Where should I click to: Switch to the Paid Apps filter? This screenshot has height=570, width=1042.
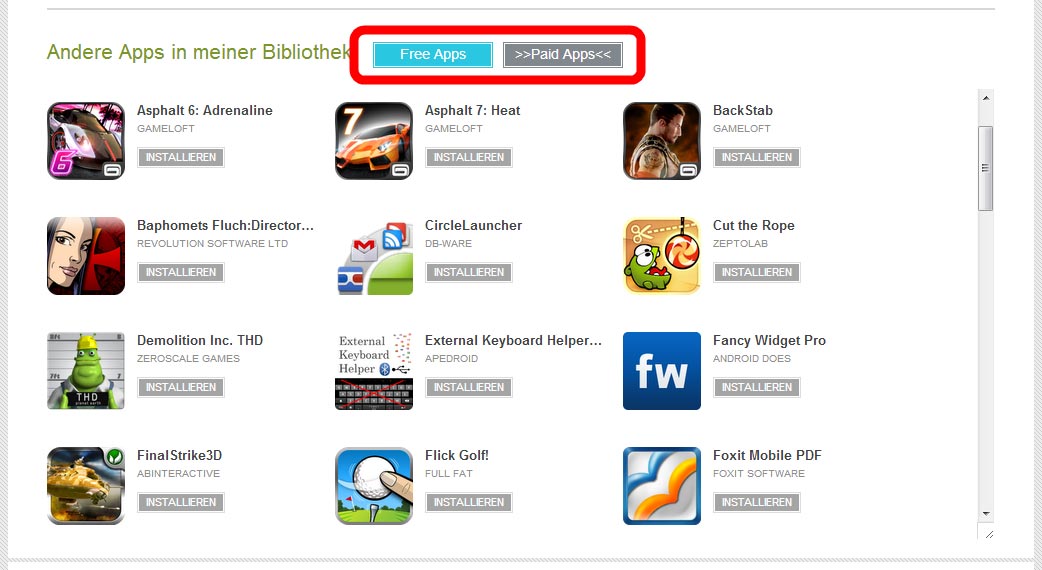563,54
